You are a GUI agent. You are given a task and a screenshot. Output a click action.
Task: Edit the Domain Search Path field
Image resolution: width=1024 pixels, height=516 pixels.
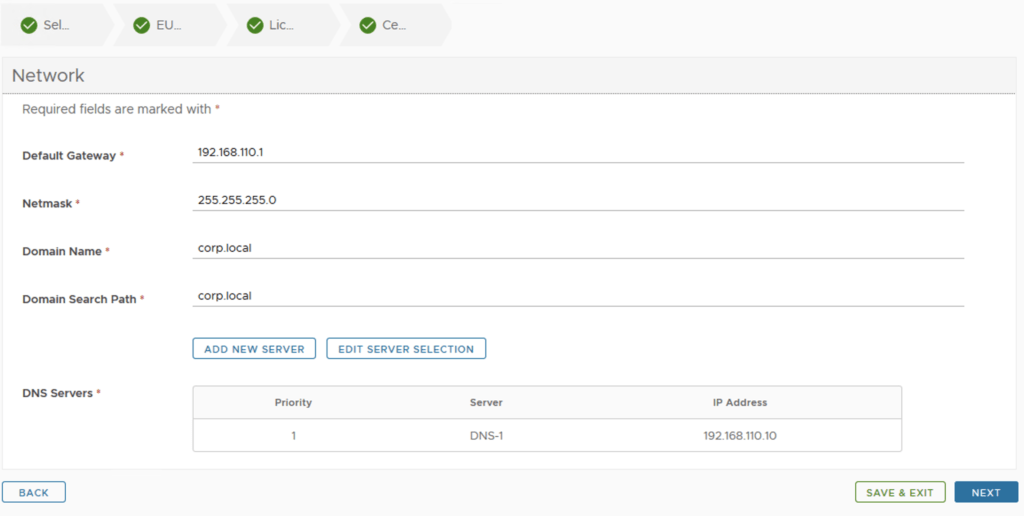[x=578, y=296]
